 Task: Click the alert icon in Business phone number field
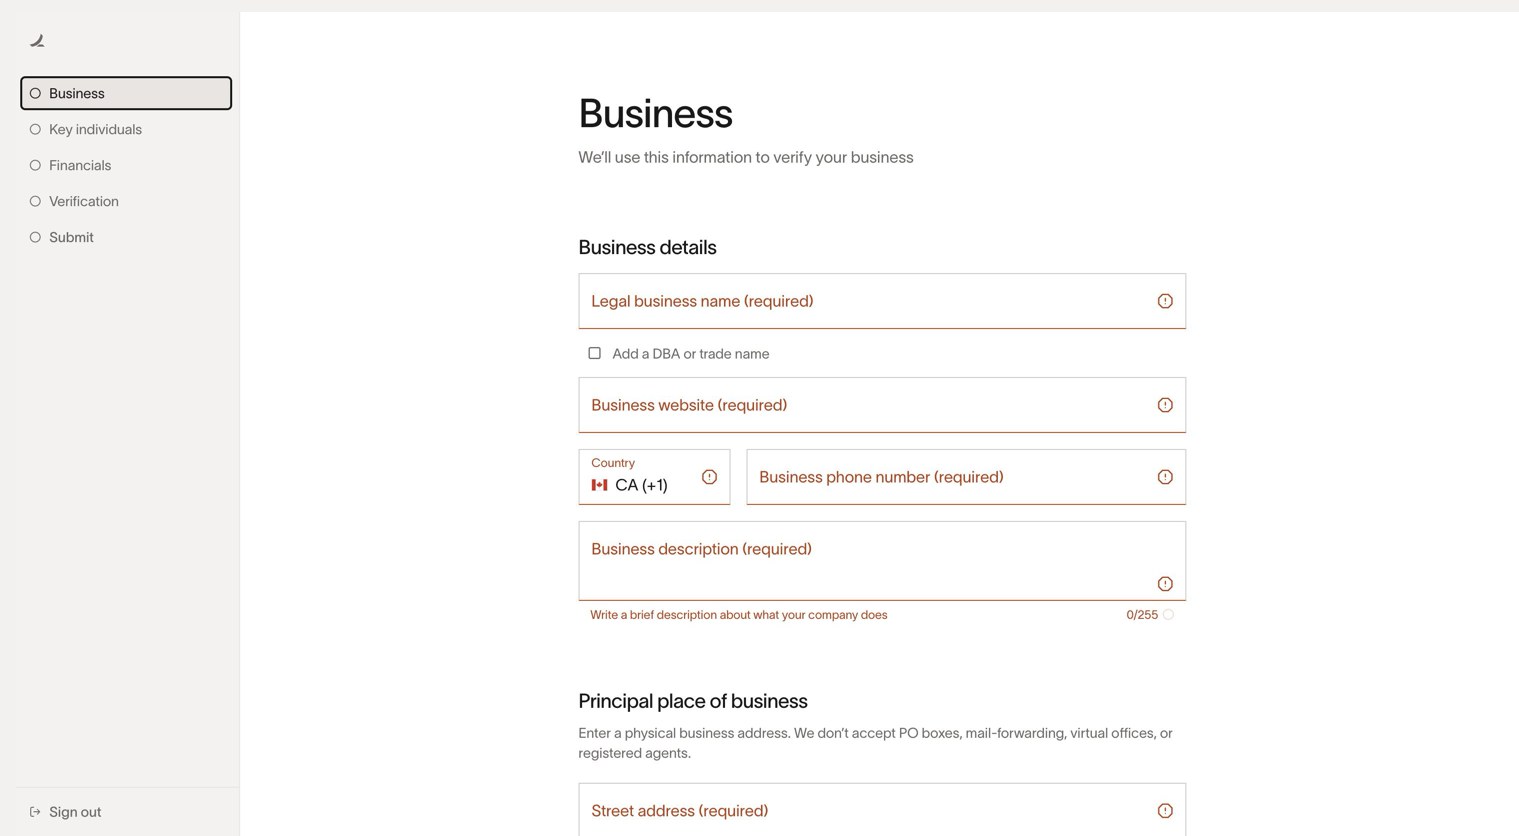click(x=1165, y=477)
